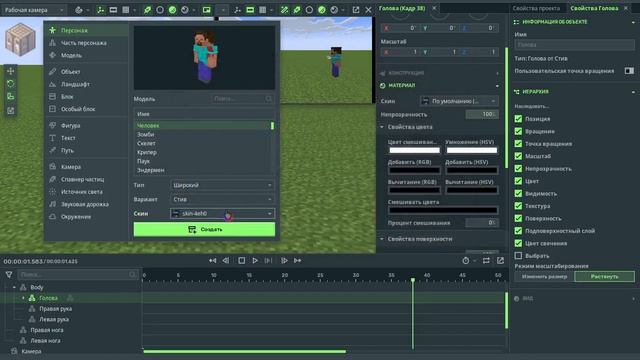Choose Источник света in workbench list

tap(87, 192)
